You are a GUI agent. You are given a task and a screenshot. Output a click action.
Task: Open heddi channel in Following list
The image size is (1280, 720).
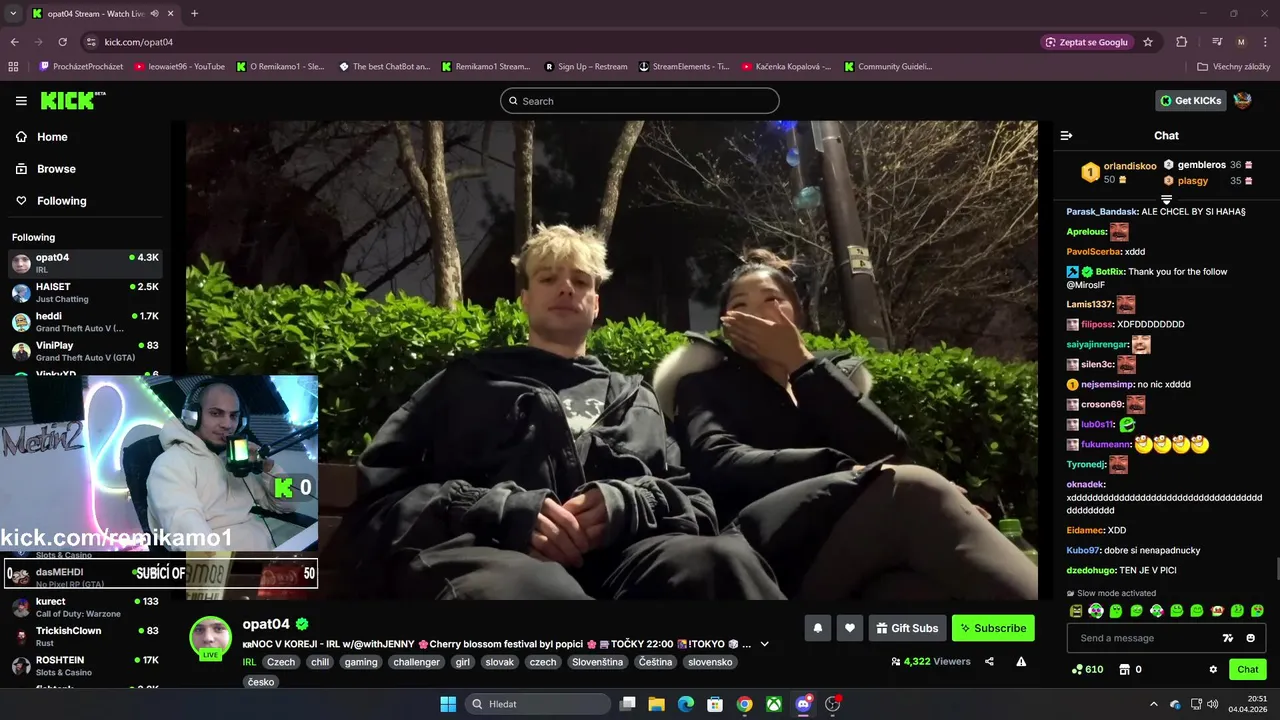[x=85, y=321]
